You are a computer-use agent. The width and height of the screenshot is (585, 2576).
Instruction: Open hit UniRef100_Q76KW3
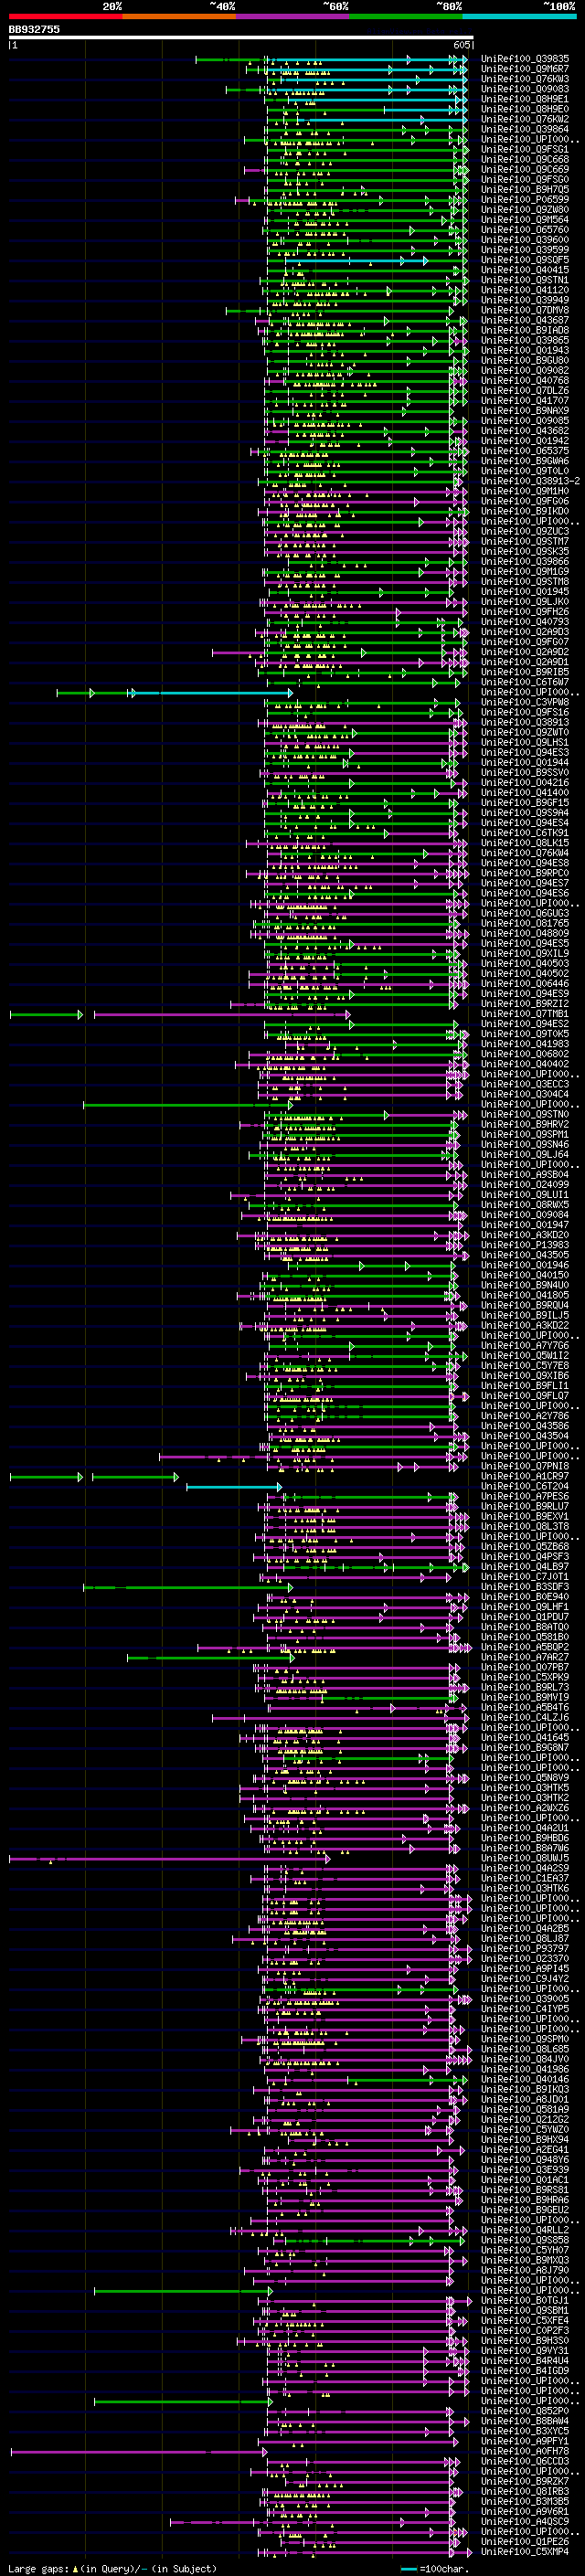pos(525,79)
